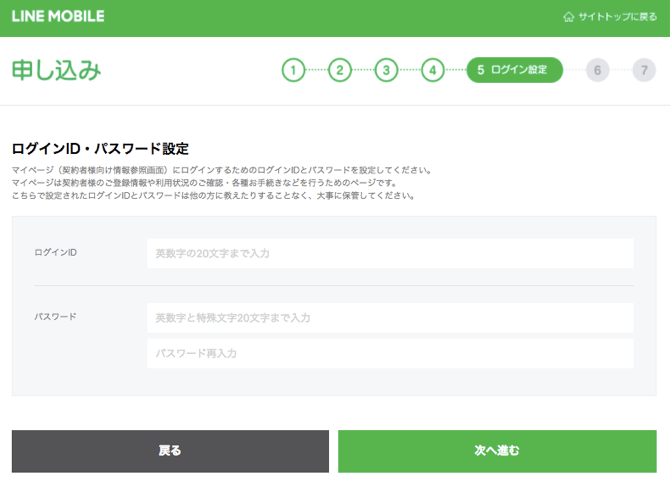Select the greyed step 6 circle

pos(597,70)
